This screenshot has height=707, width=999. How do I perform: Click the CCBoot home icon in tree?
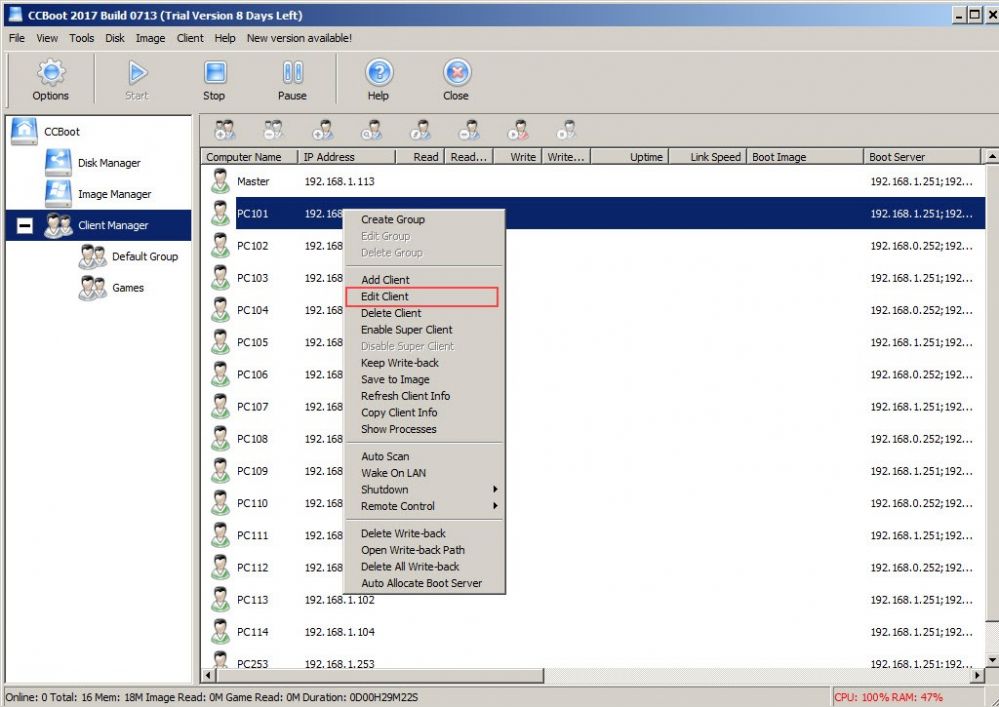[24, 131]
